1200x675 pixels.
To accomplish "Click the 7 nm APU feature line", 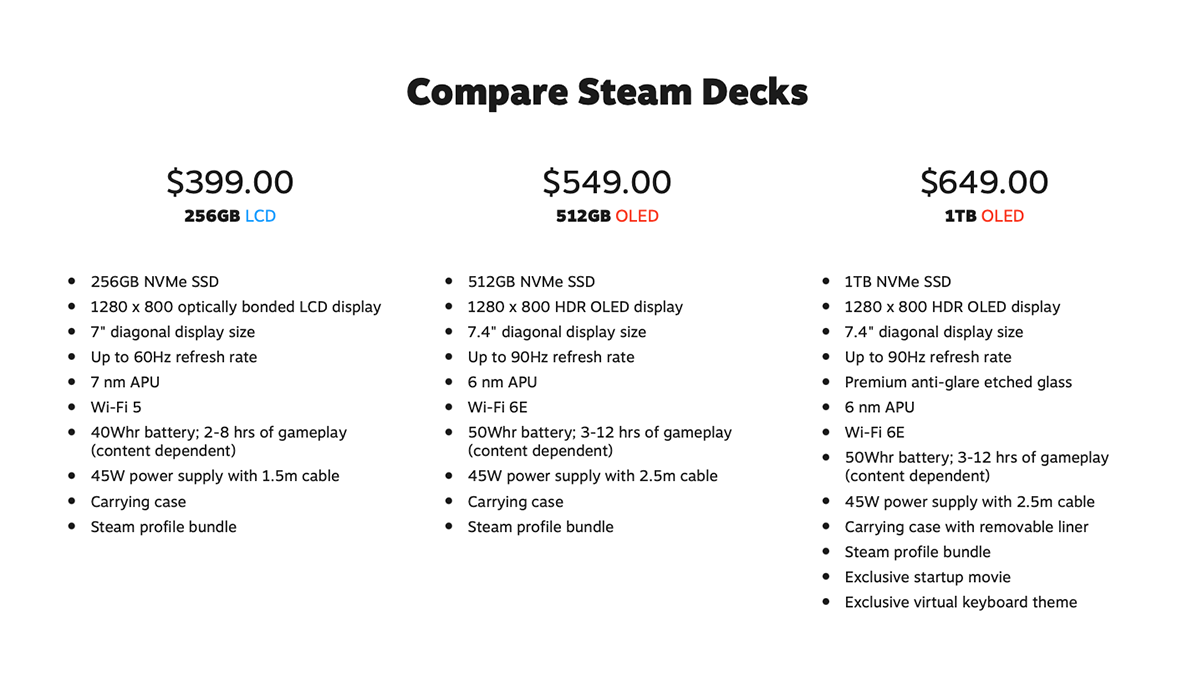I will click(125, 382).
